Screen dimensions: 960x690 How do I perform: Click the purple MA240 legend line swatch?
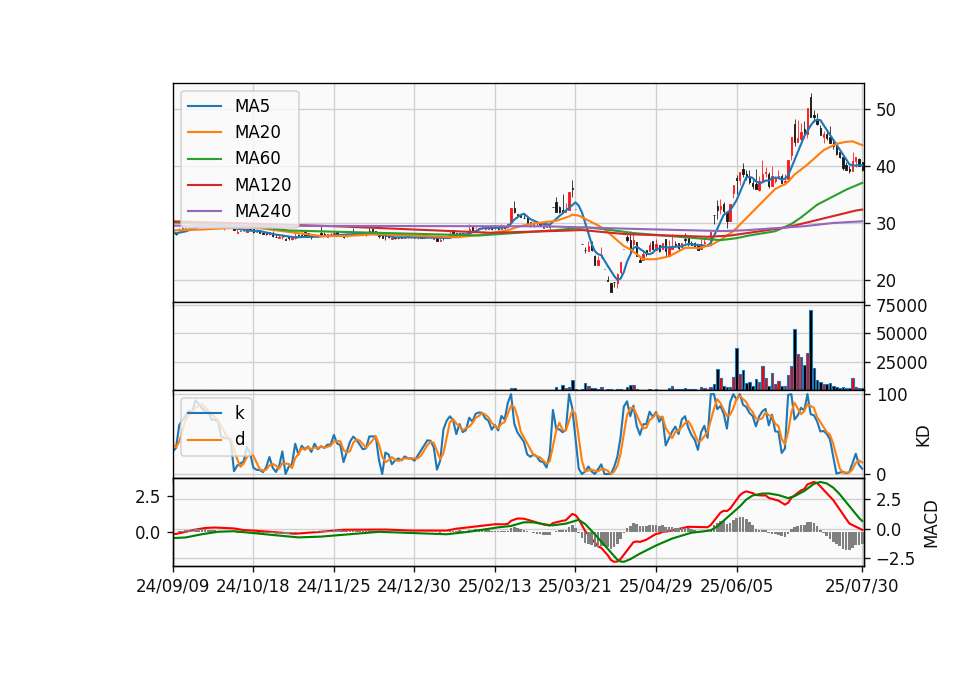click(204, 211)
